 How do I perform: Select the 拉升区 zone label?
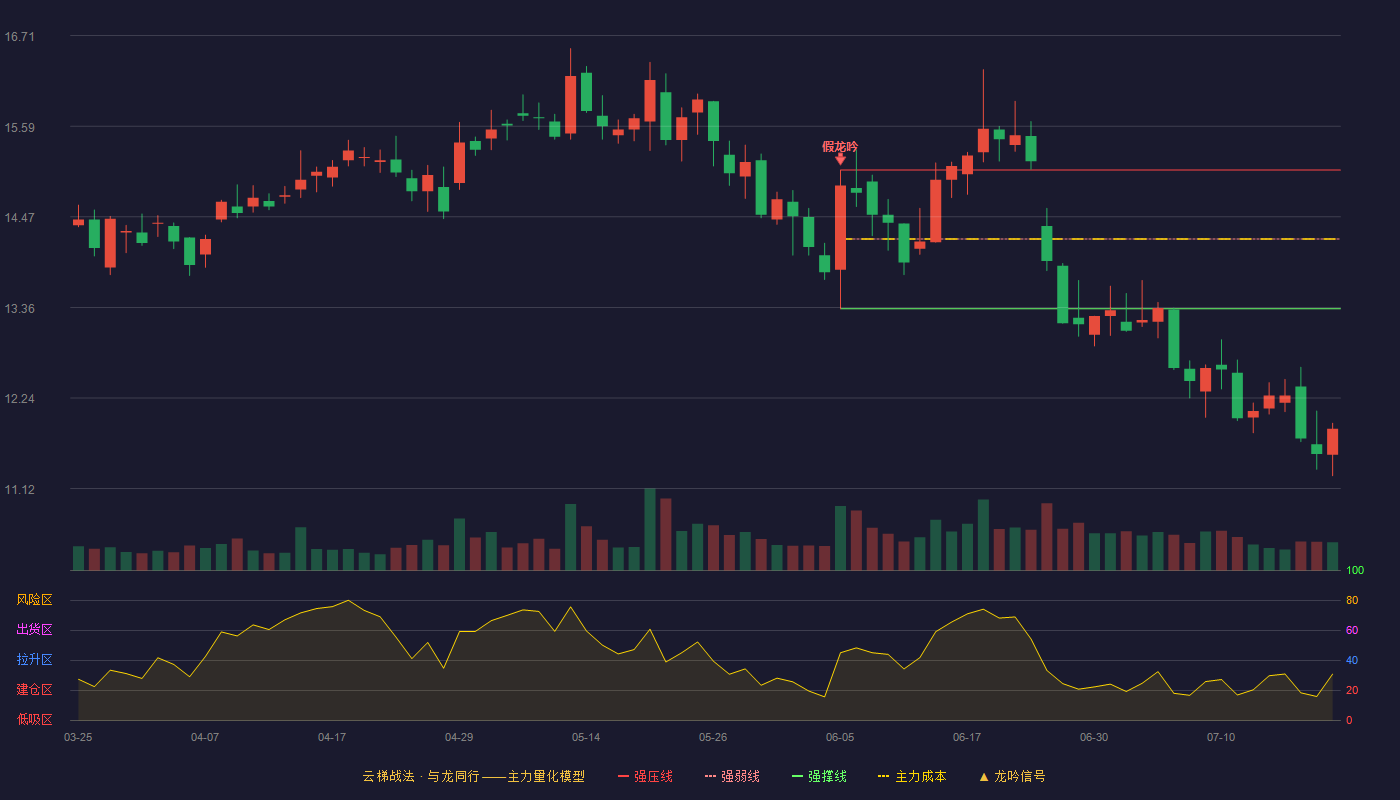point(34,660)
